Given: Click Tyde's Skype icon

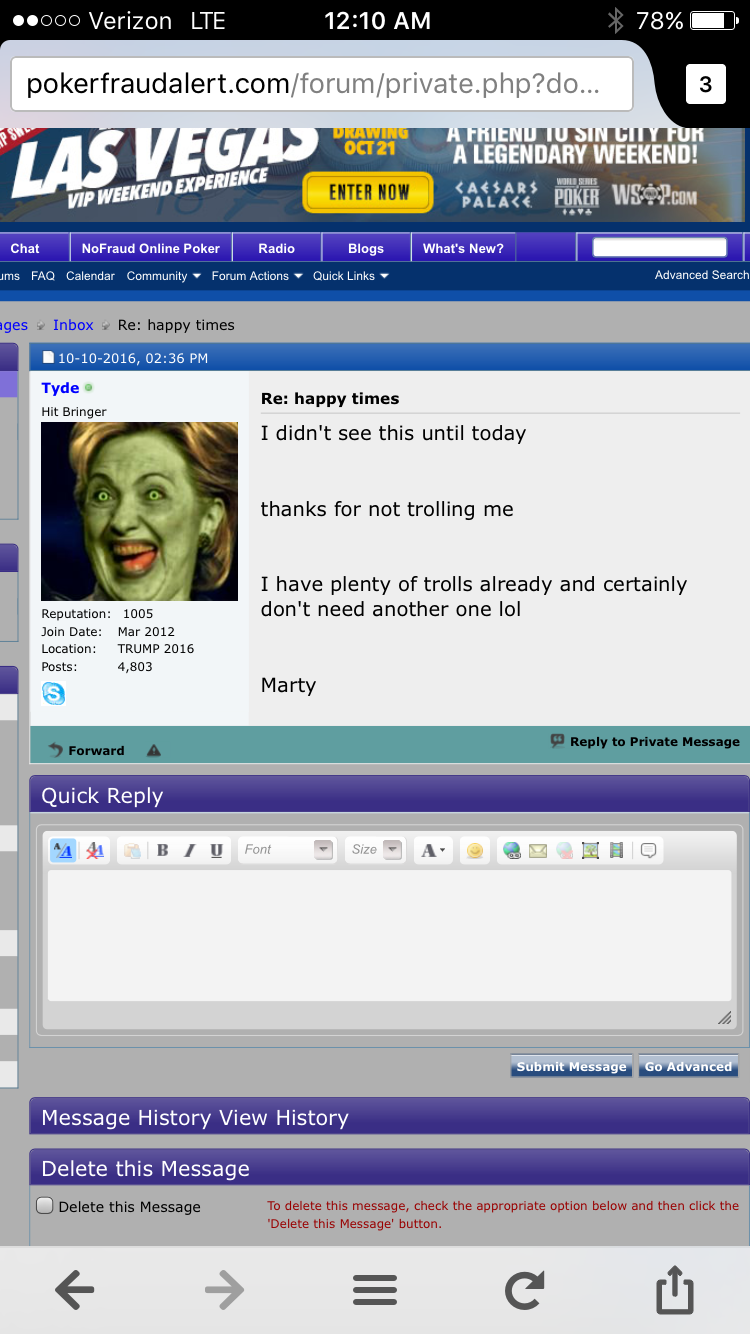Looking at the screenshot, I should click(x=54, y=693).
